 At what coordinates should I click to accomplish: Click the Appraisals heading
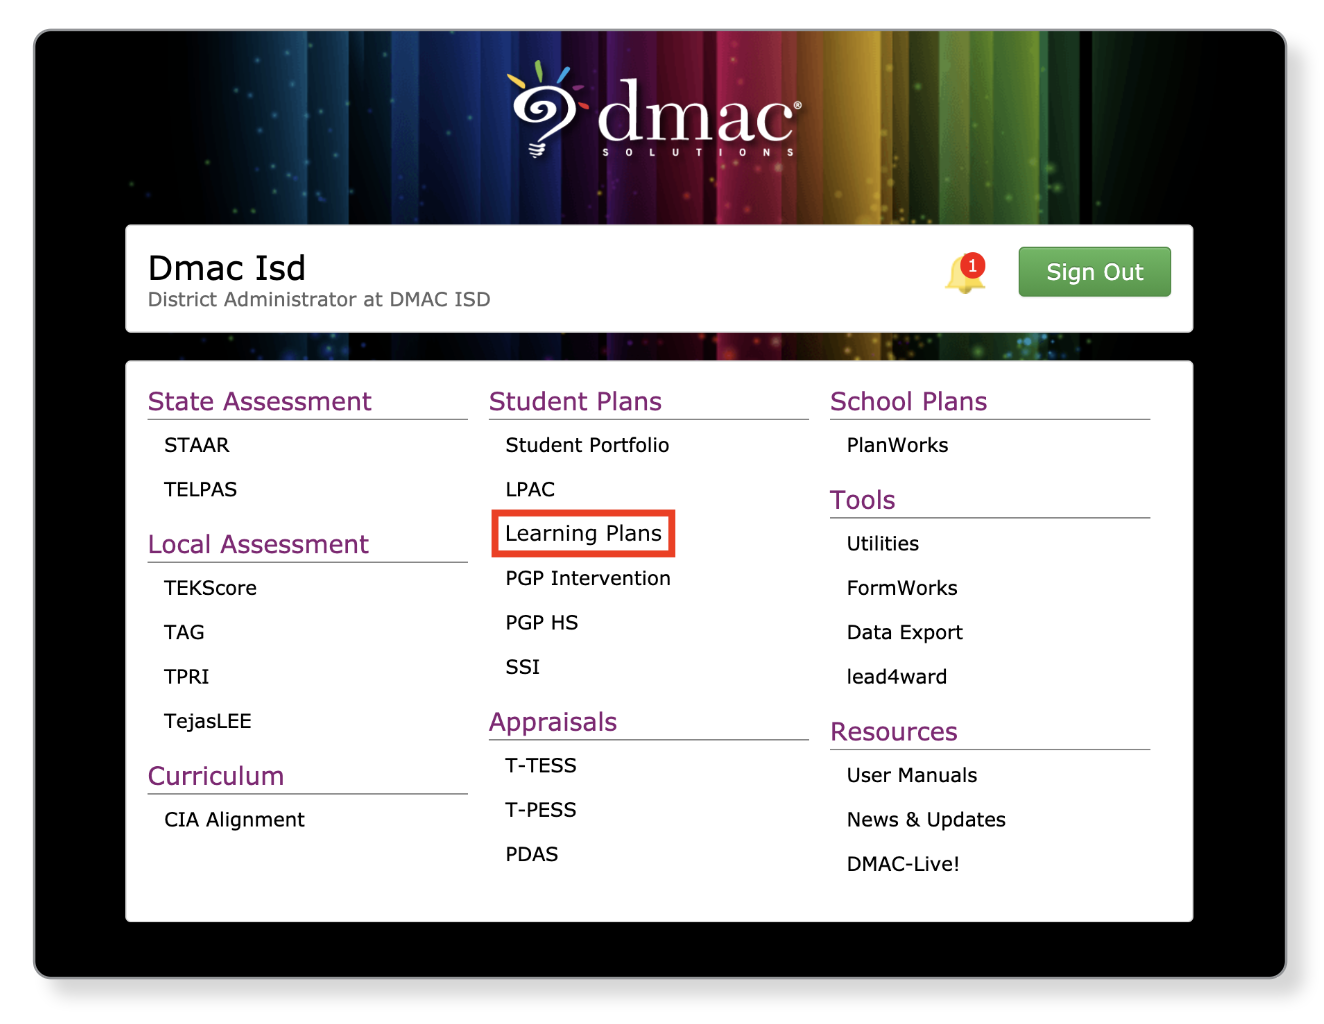click(553, 722)
